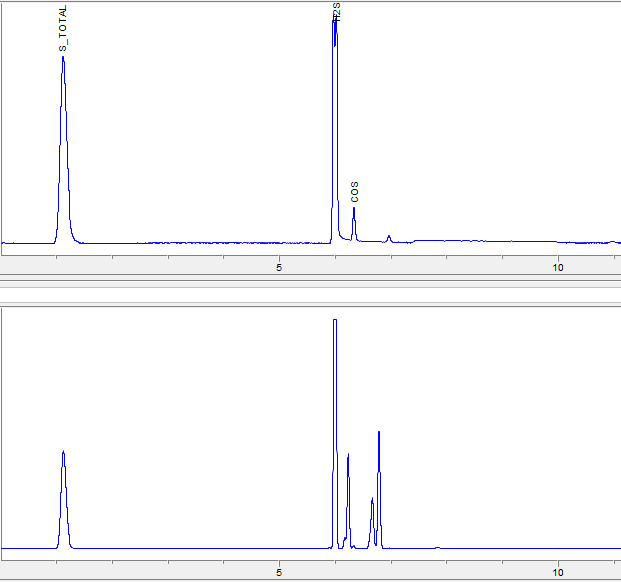Click the tiny unlabeled peak after COS
This screenshot has width=621, height=582.
(389, 238)
